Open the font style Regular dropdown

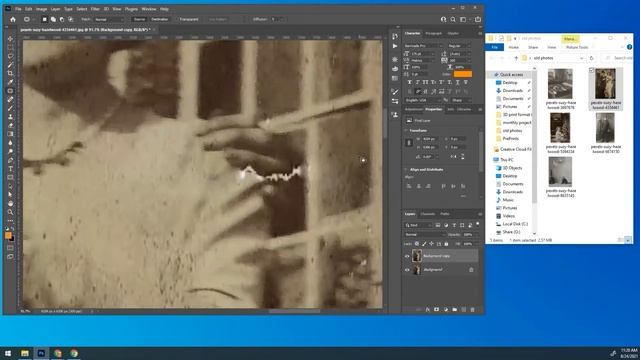coord(460,46)
